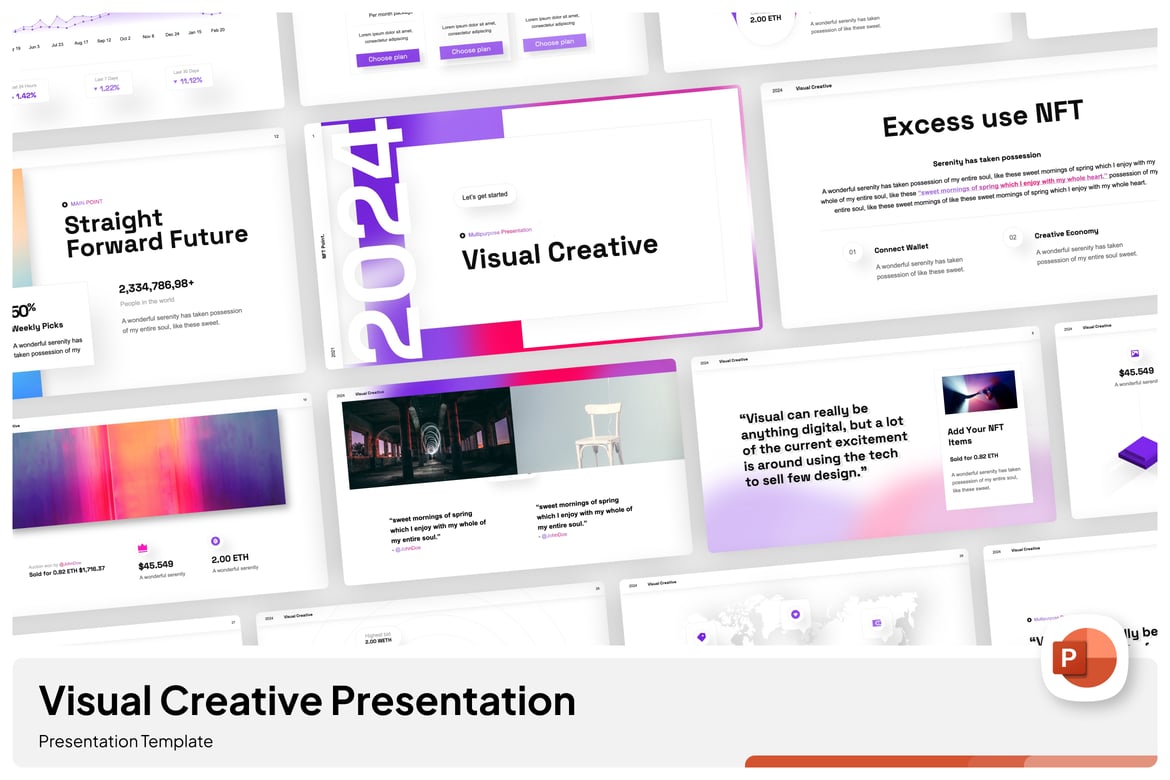This screenshot has height=780, width=1170.
Task: Click the 02 step circle next to Creative Economy
Action: (1013, 238)
